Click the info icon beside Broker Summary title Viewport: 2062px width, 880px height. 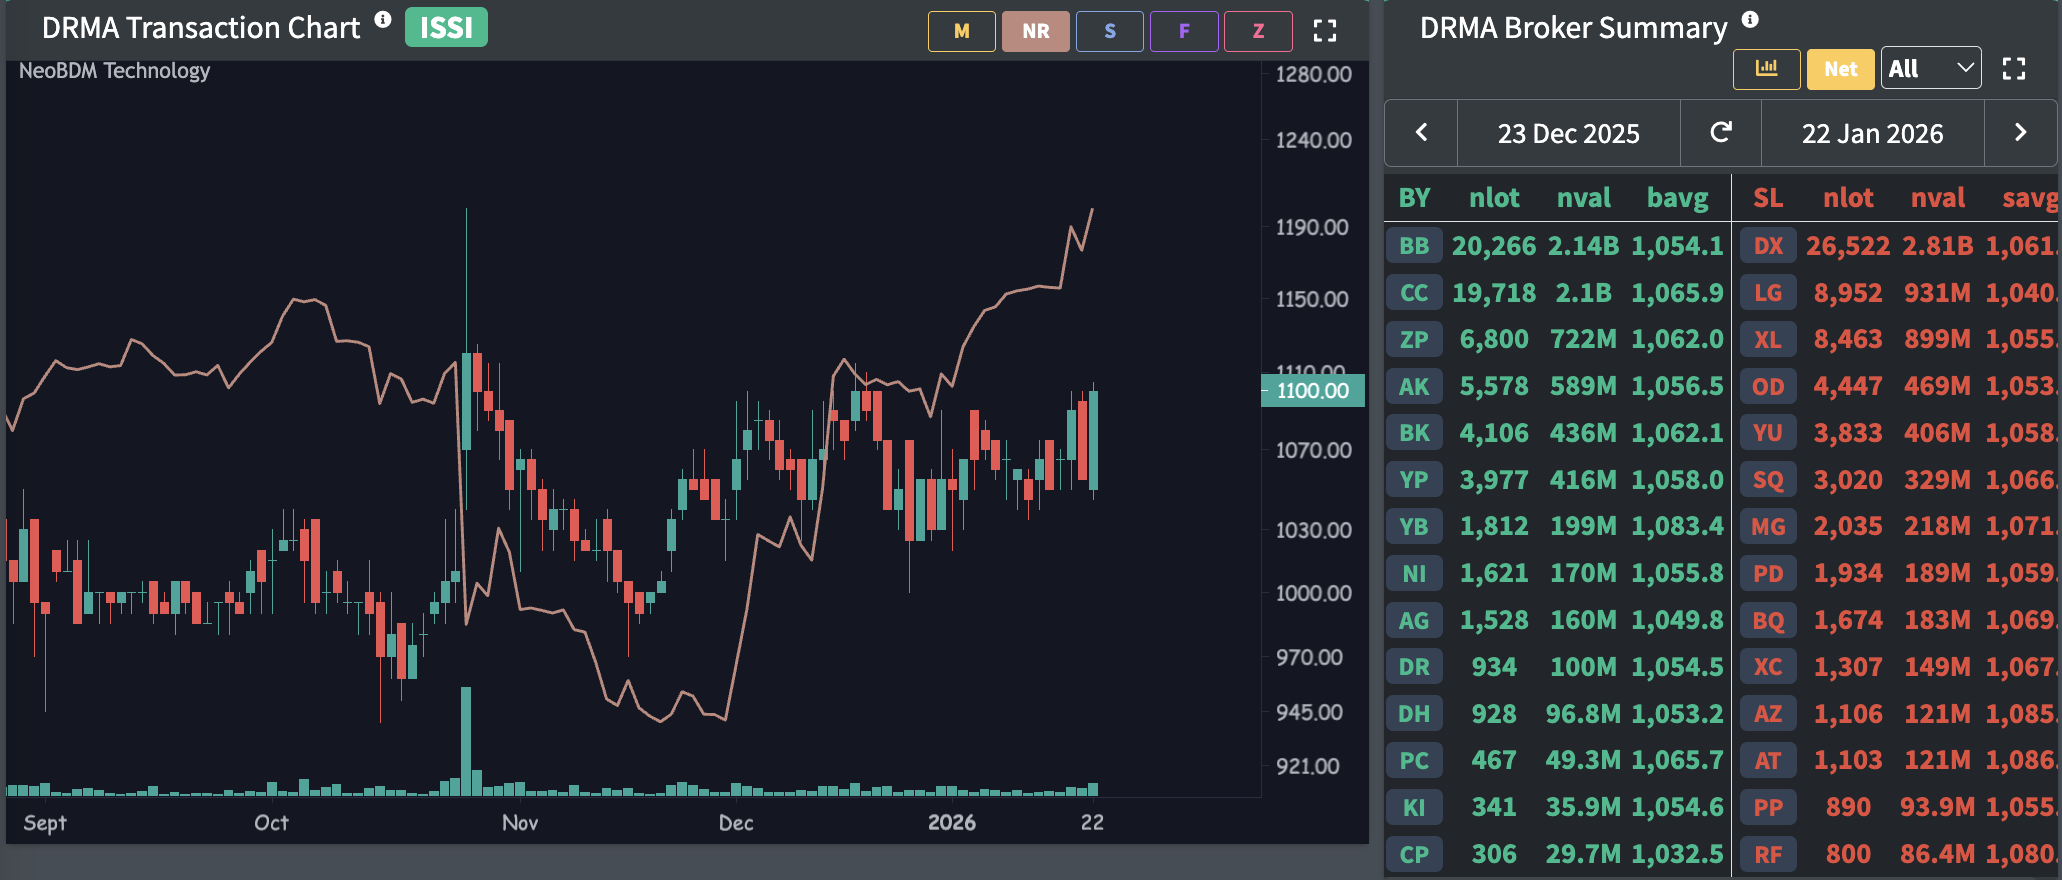1749,20
